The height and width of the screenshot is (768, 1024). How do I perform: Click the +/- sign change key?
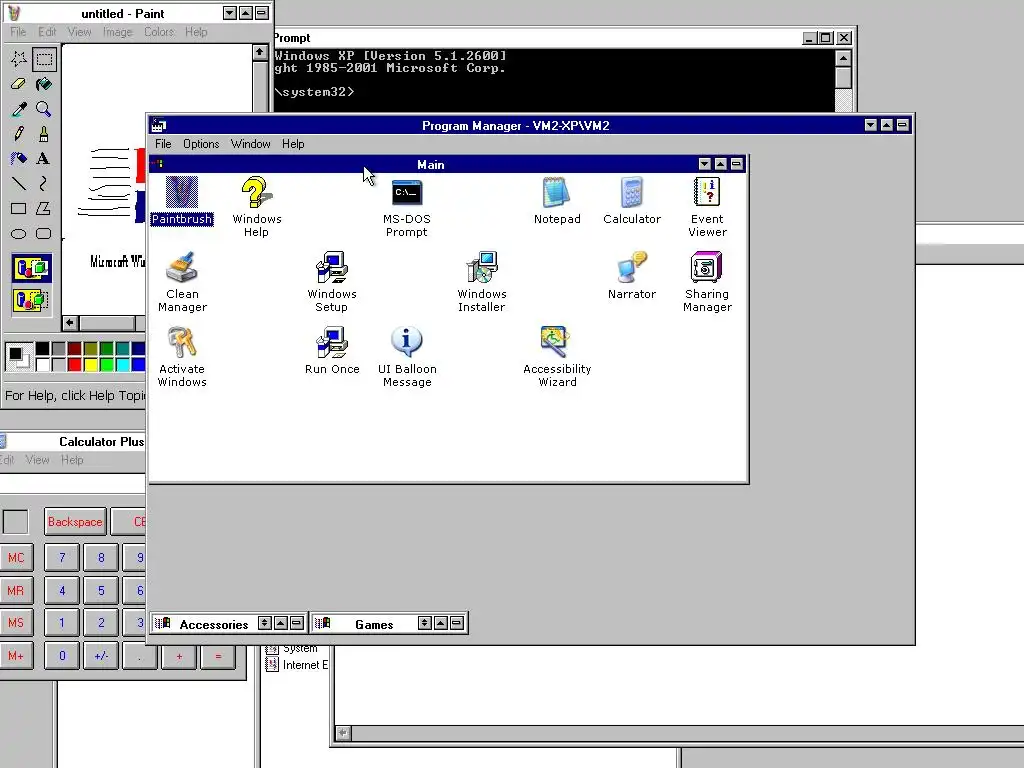pos(101,656)
